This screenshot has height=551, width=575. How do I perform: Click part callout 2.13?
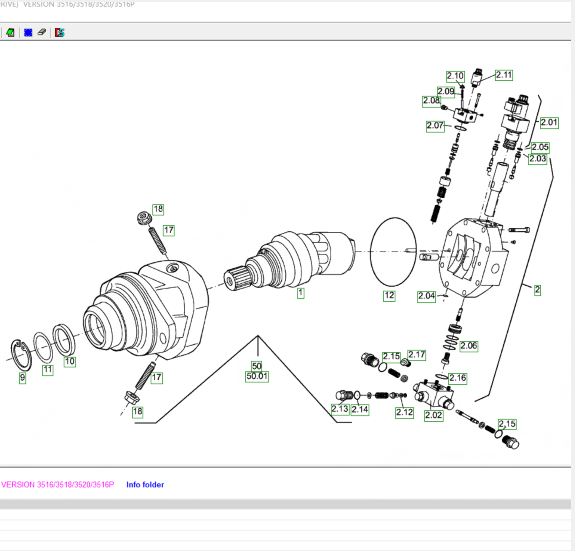pos(340,409)
